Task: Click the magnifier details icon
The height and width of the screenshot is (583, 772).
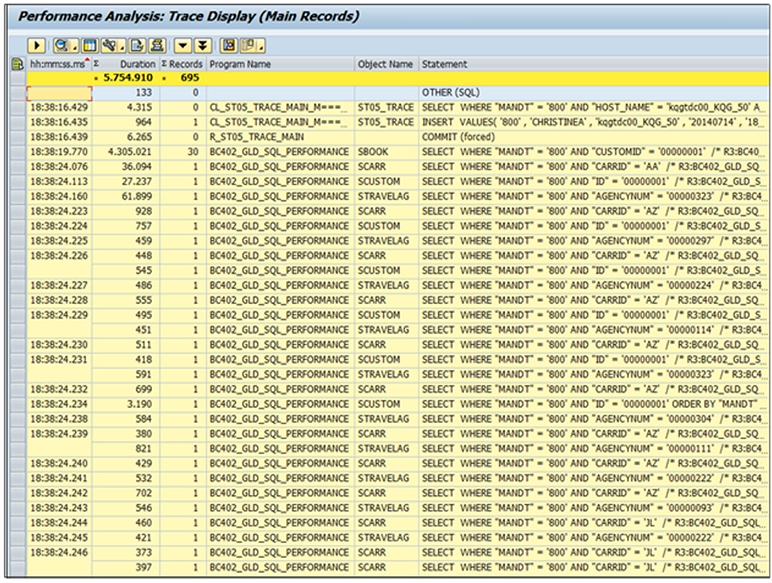Action: pyautogui.click(x=62, y=45)
